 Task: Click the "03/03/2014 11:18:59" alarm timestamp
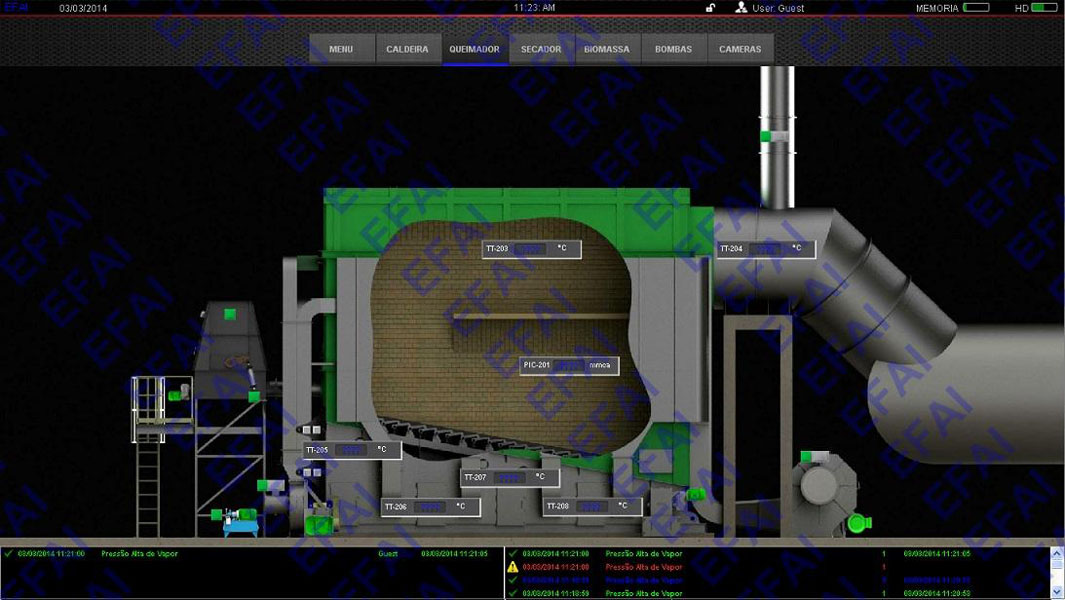tap(556, 593)
